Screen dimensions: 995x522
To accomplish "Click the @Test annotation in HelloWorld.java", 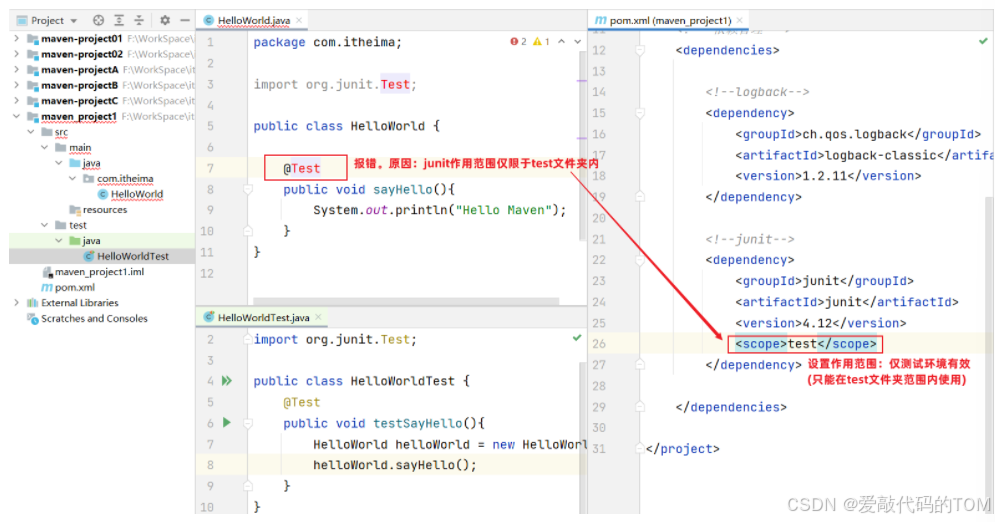I will pos(301,168).
